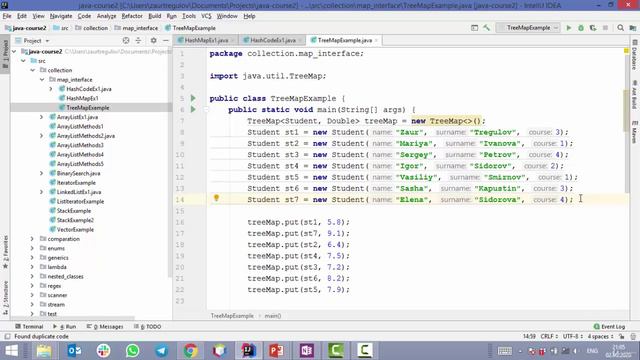Close the TreeMapExample.java tab
This screenshot has width=640, height=360.
(x=376, y=40)
